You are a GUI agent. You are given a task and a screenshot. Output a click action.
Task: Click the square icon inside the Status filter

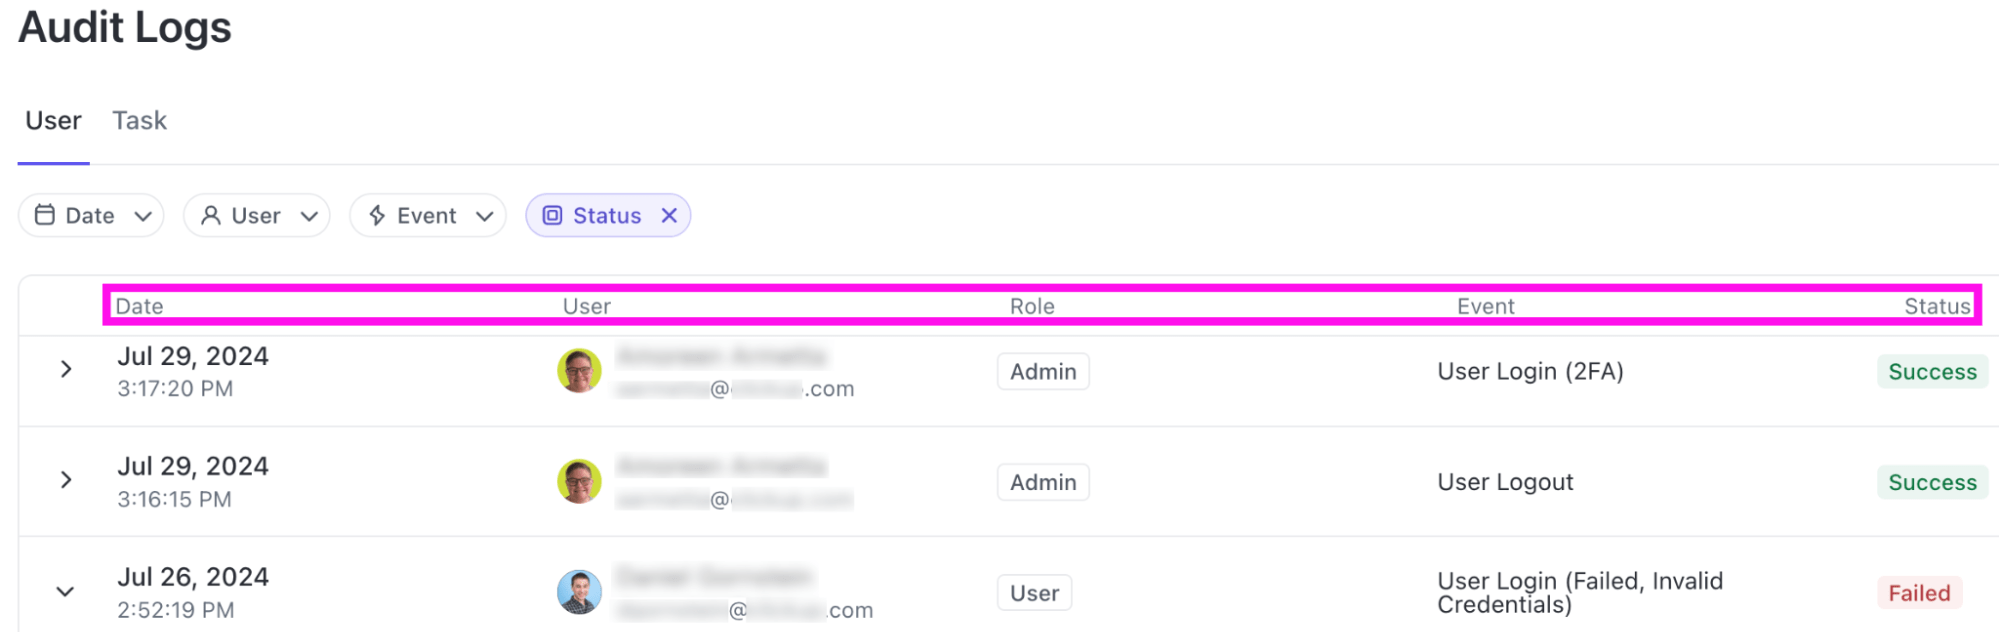point(552,215)
